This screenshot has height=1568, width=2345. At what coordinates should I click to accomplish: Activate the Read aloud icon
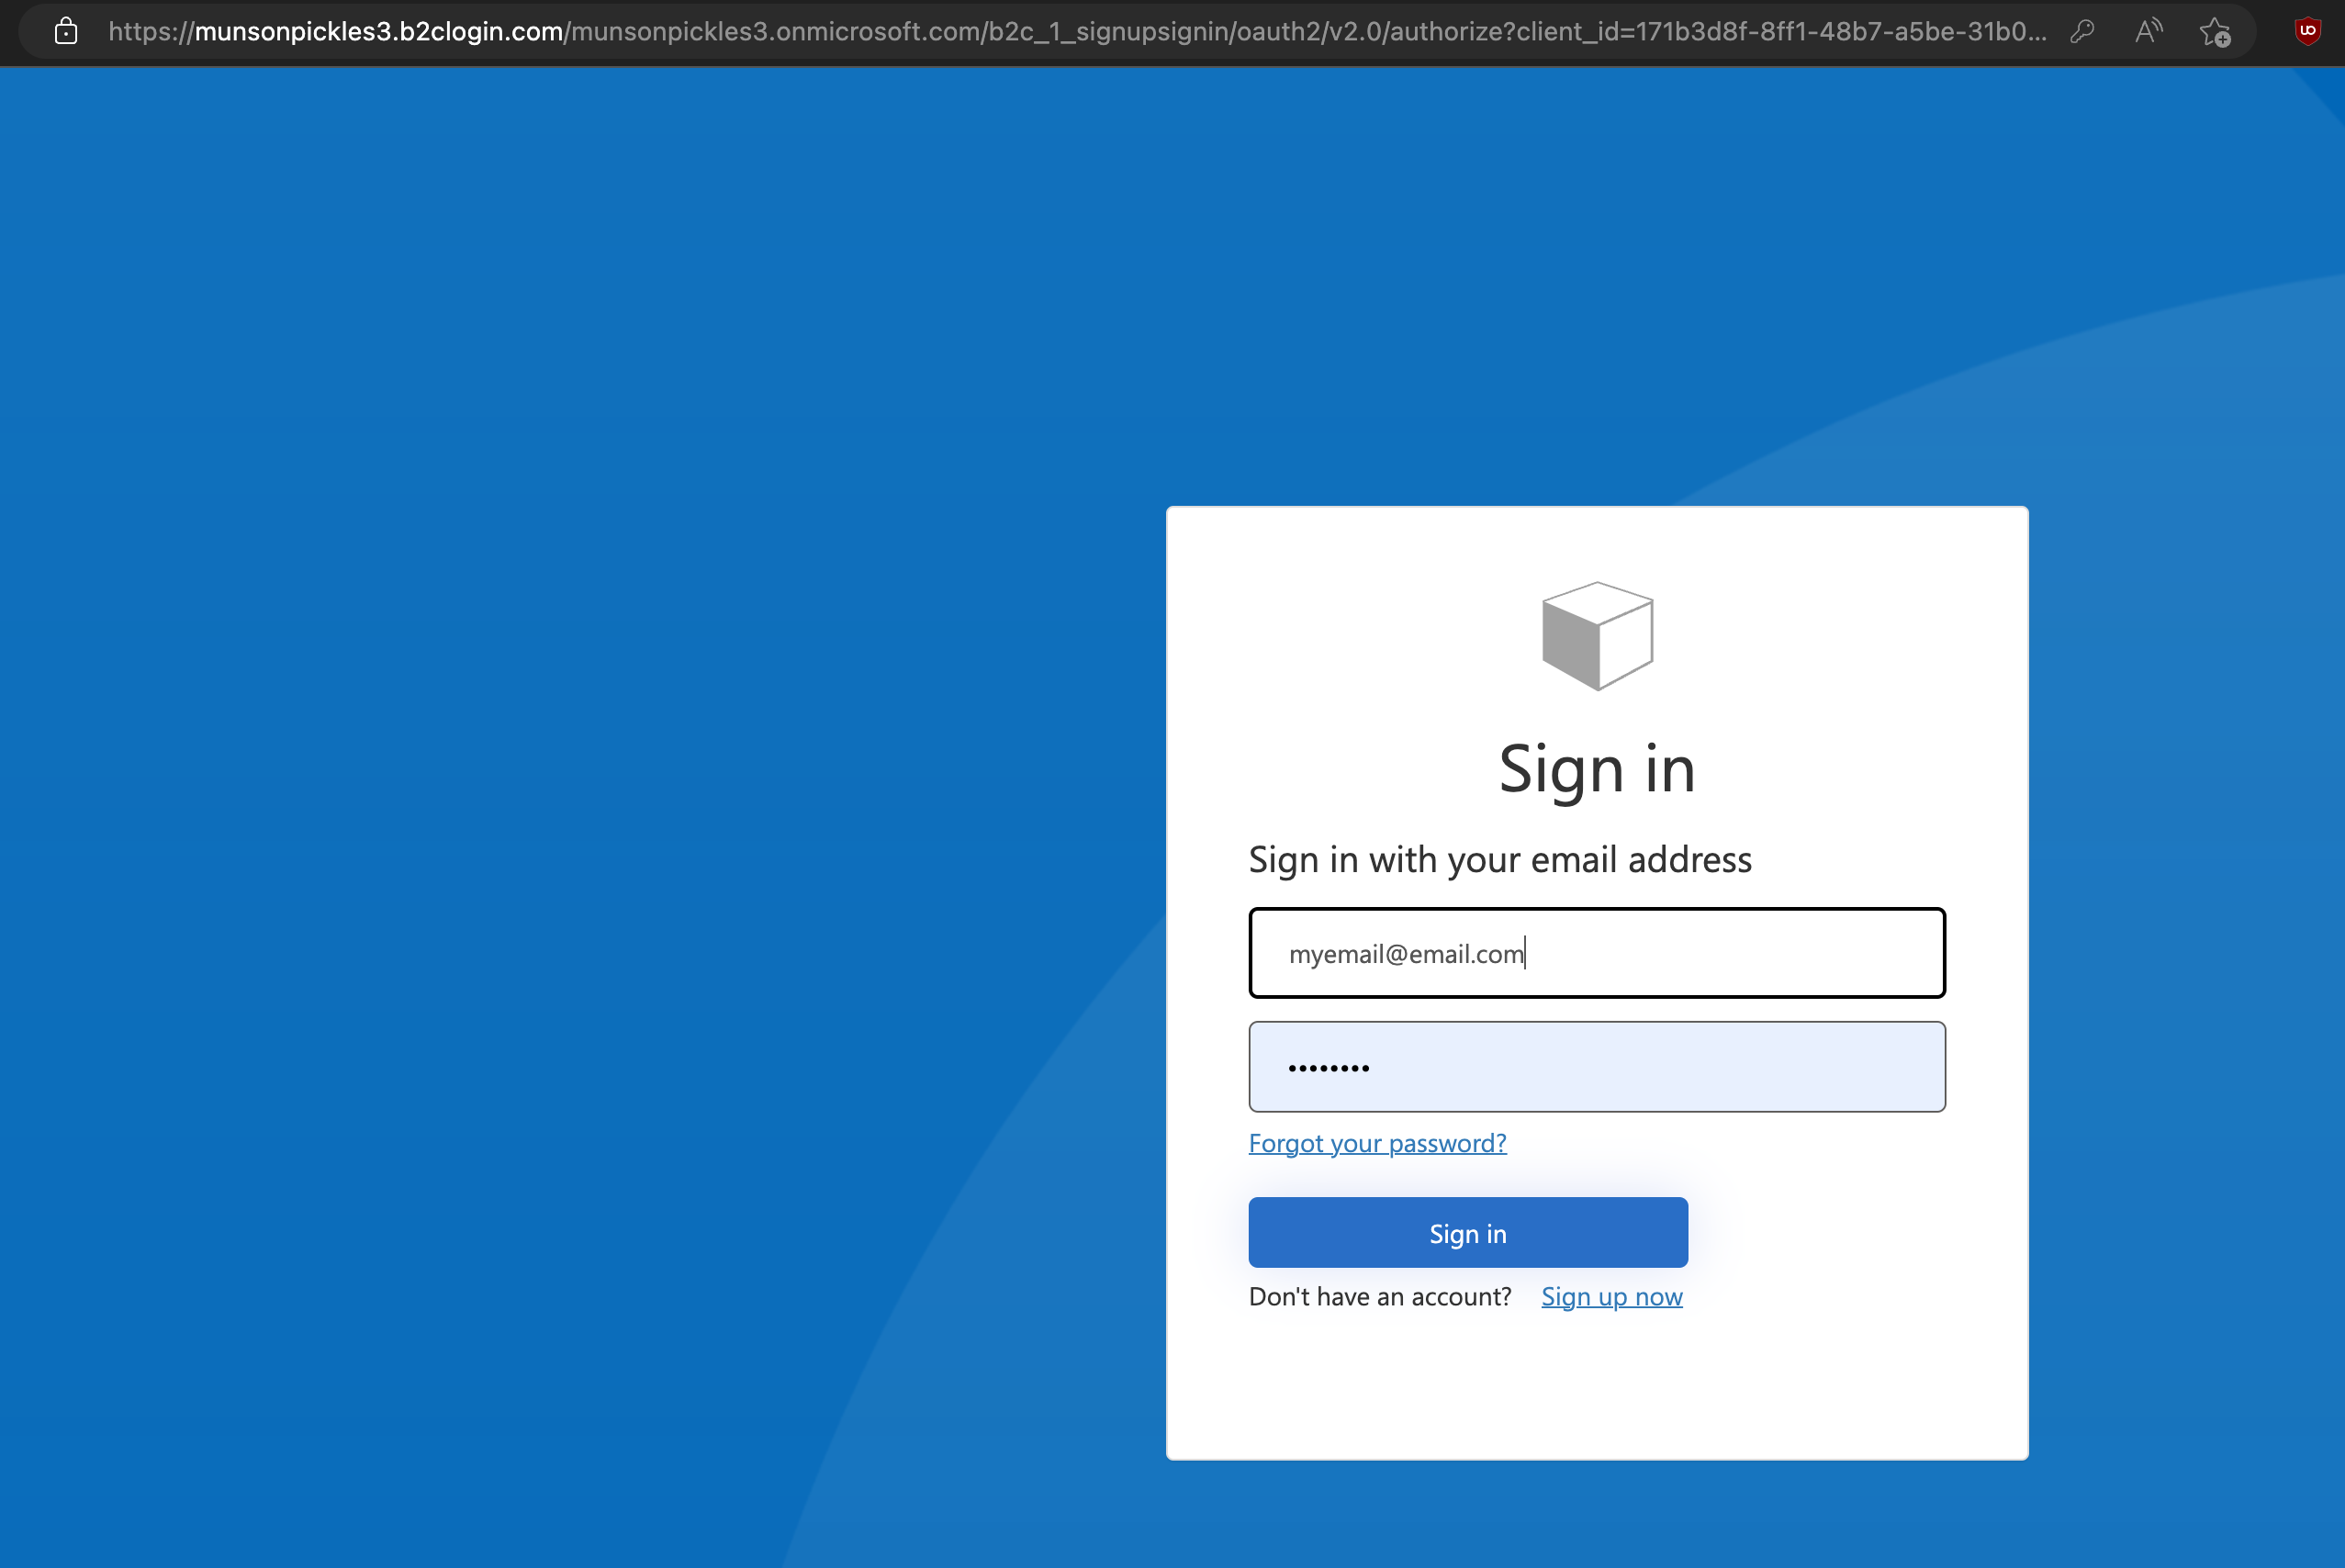pos(2148,32)
